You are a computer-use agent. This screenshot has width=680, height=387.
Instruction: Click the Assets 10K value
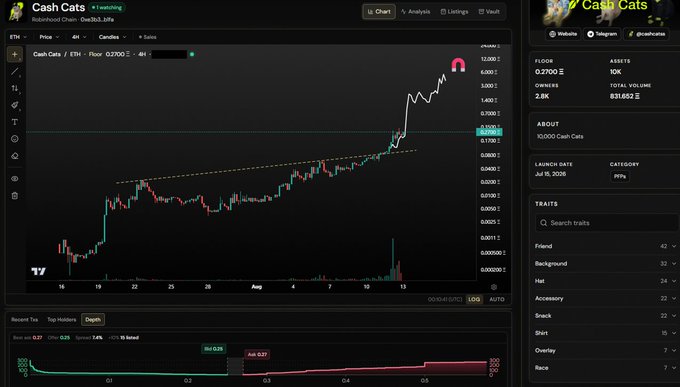pyautogui.click(x=615, y=72)
